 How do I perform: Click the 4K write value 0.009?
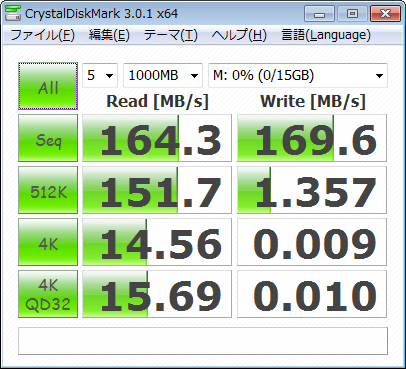[312, 242]
